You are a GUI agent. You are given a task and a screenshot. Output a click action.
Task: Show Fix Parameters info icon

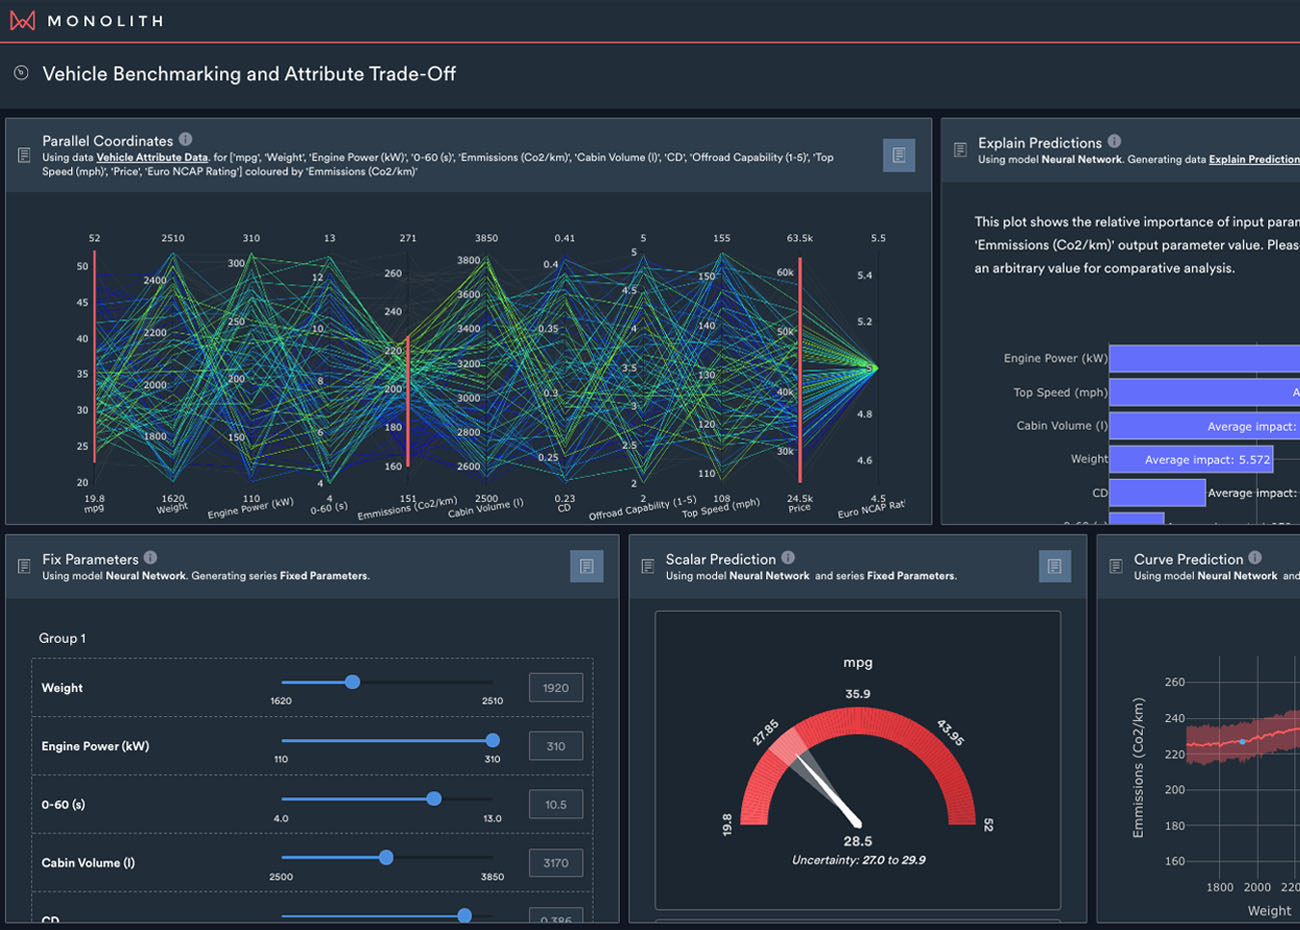[x=150, y=558]
